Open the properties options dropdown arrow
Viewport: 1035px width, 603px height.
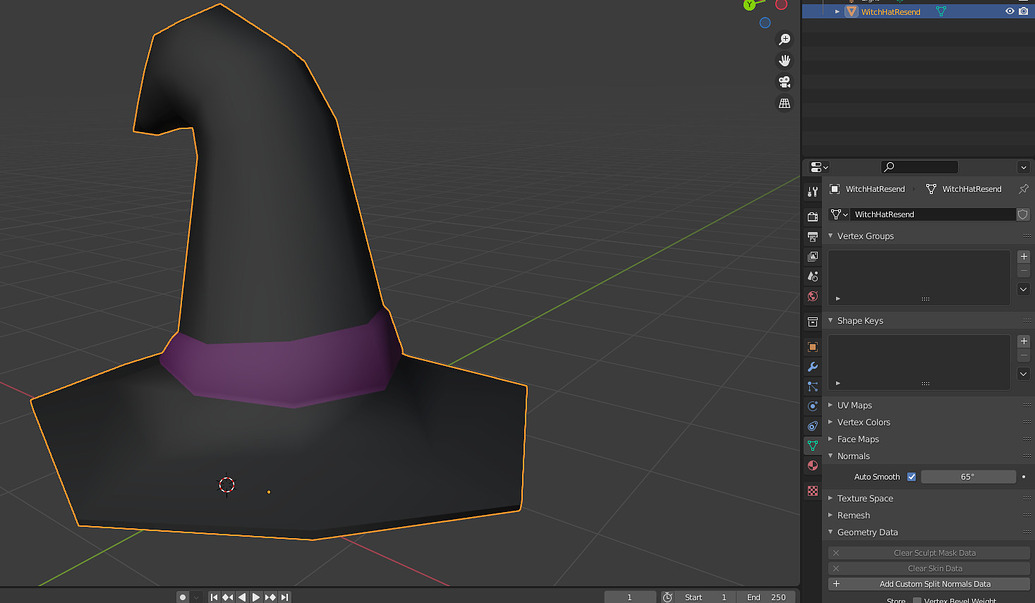1023,167
